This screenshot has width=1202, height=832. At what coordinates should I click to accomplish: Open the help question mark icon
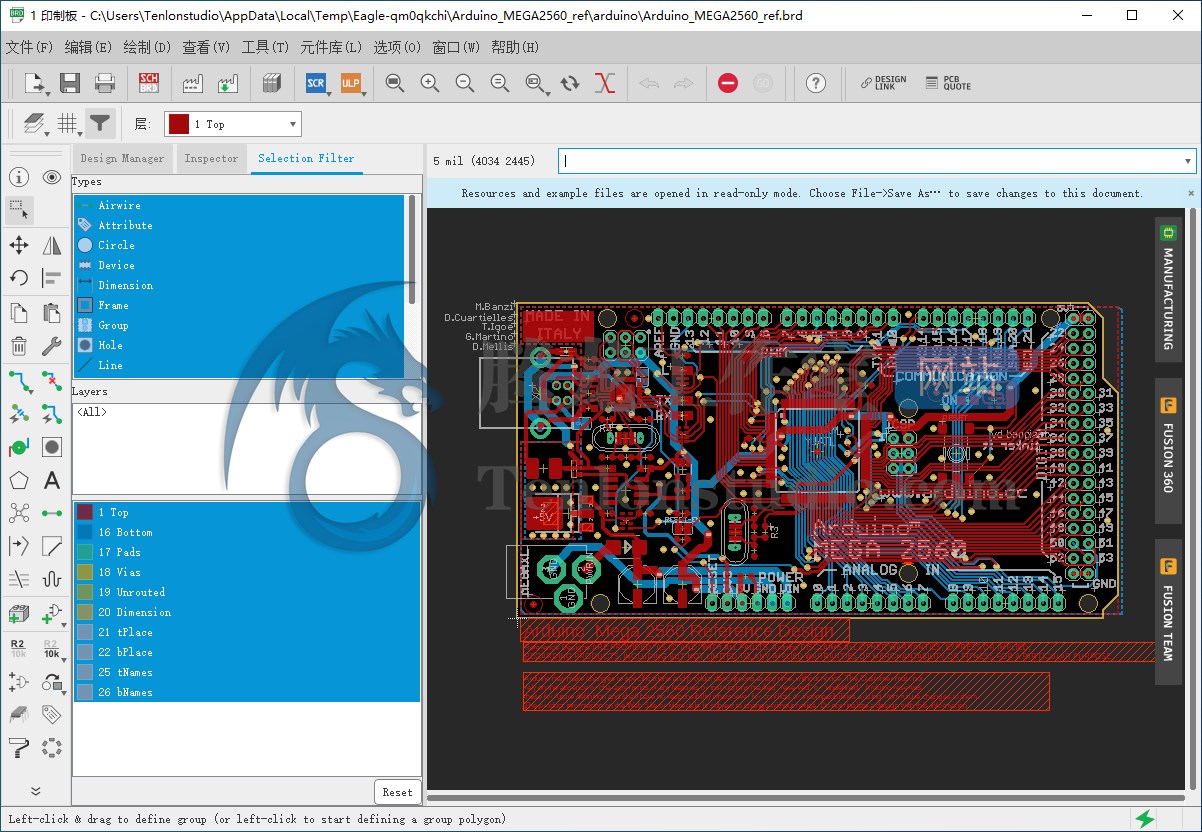[816, 84]
